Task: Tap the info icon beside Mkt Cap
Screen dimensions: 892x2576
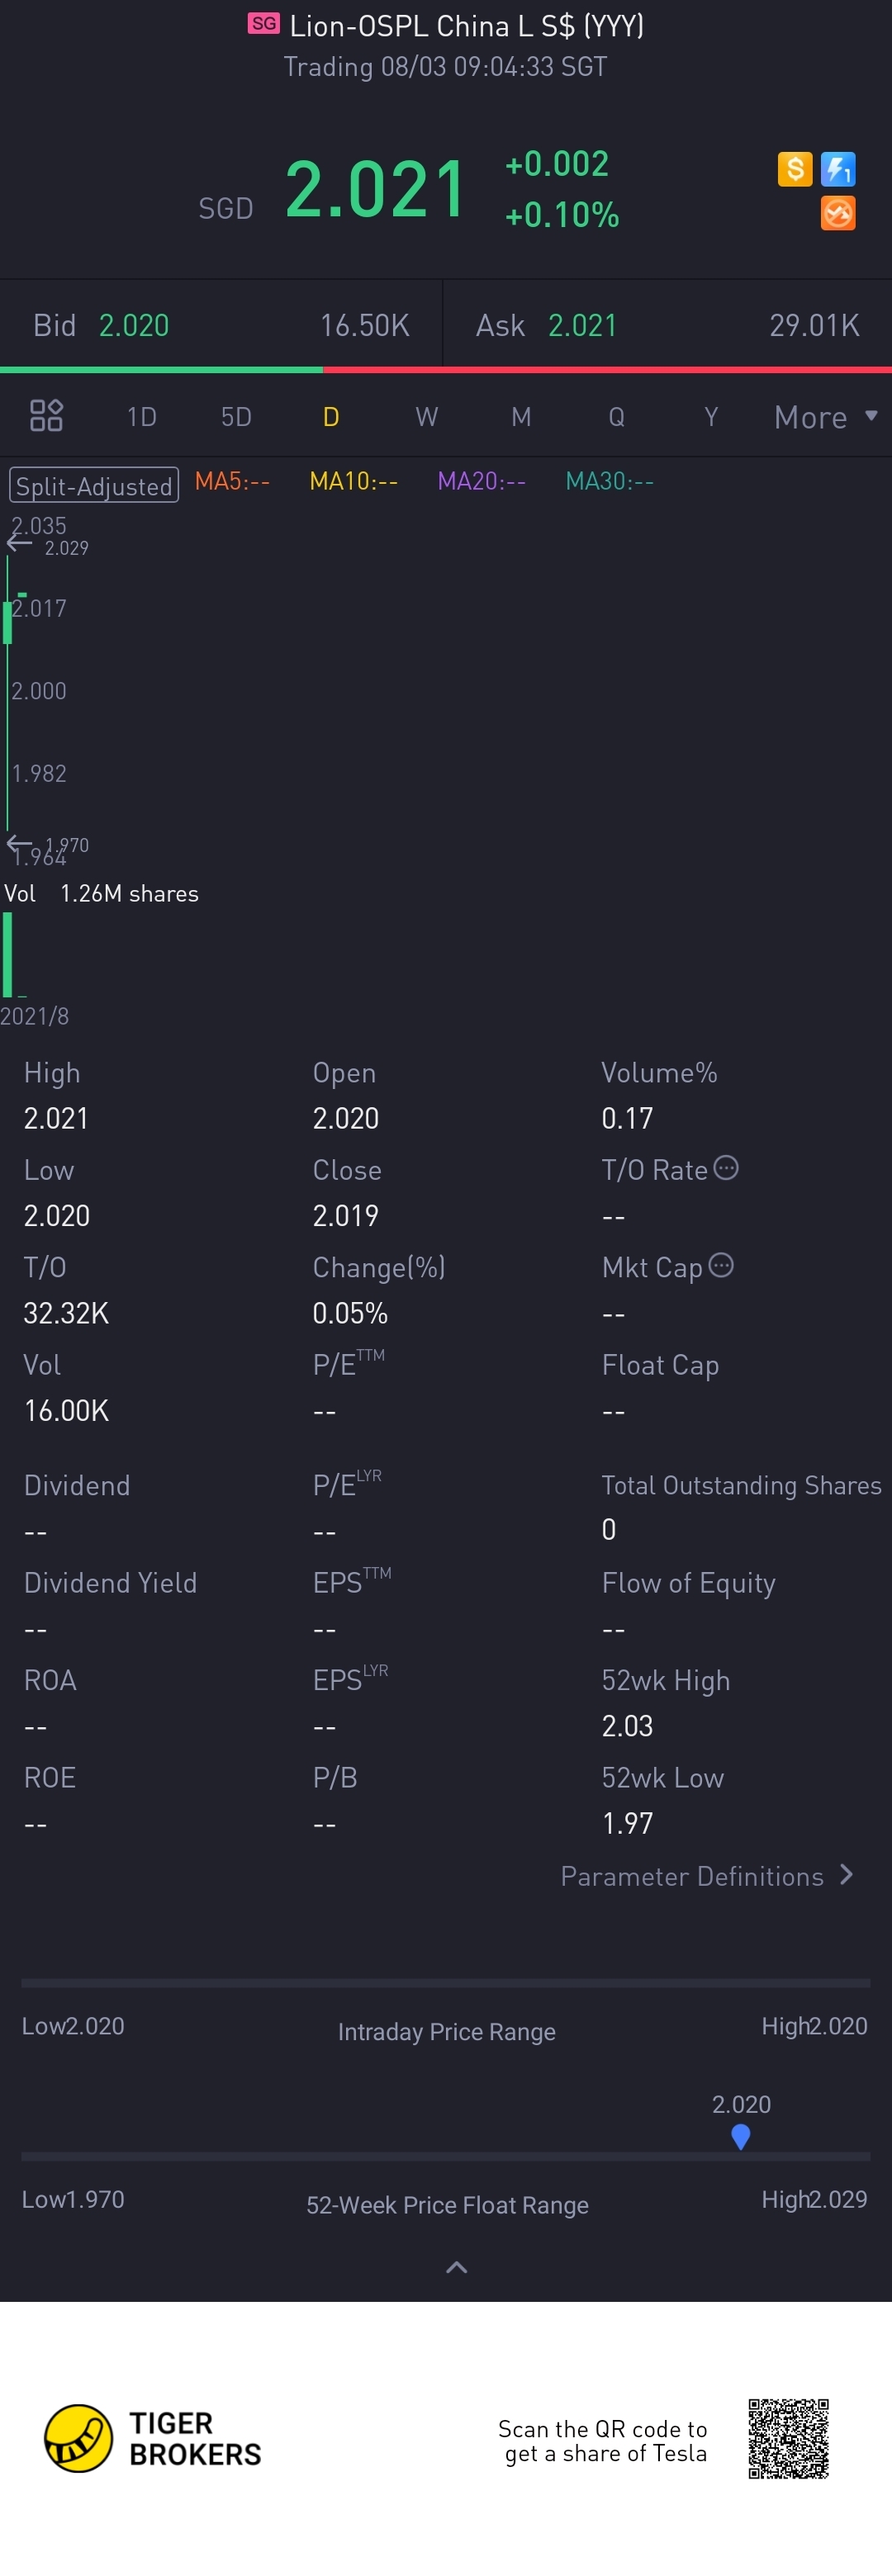Action: 721,1265
